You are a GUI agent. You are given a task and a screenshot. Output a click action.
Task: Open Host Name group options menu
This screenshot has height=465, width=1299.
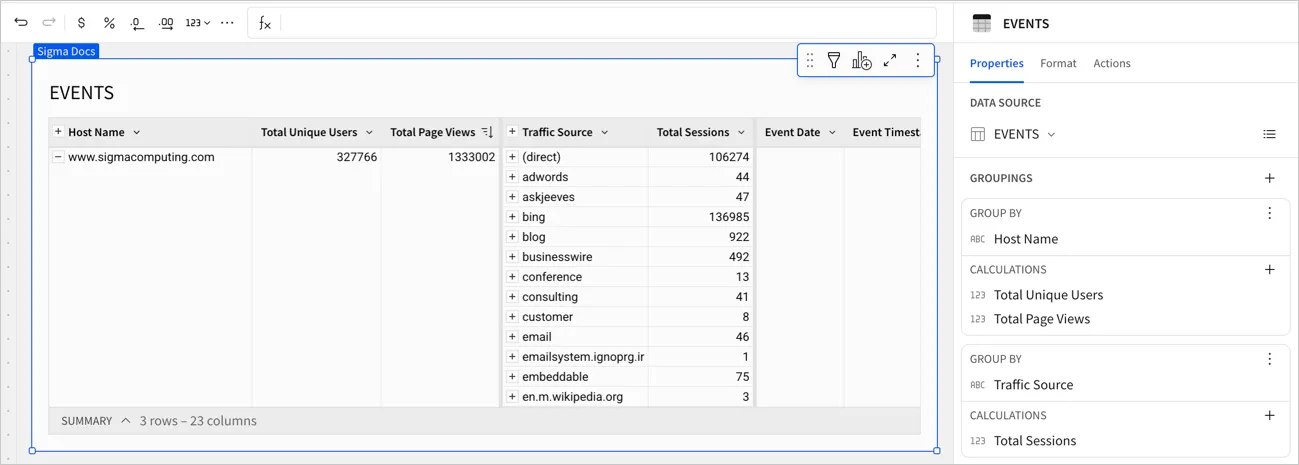[1269, 213]
